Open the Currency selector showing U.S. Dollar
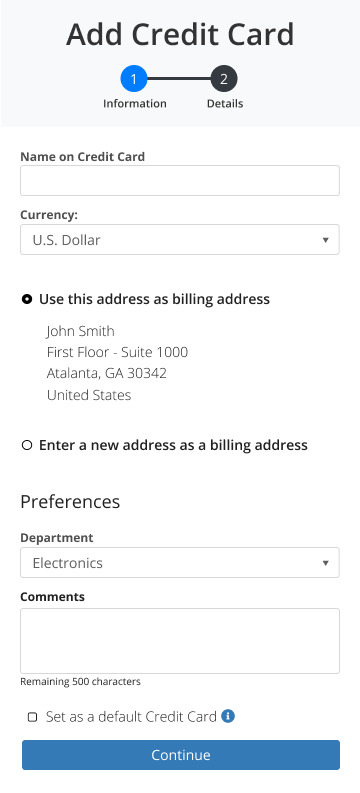Screen dimensions: 360x793 pyautogui.click(x=180, y=240)
